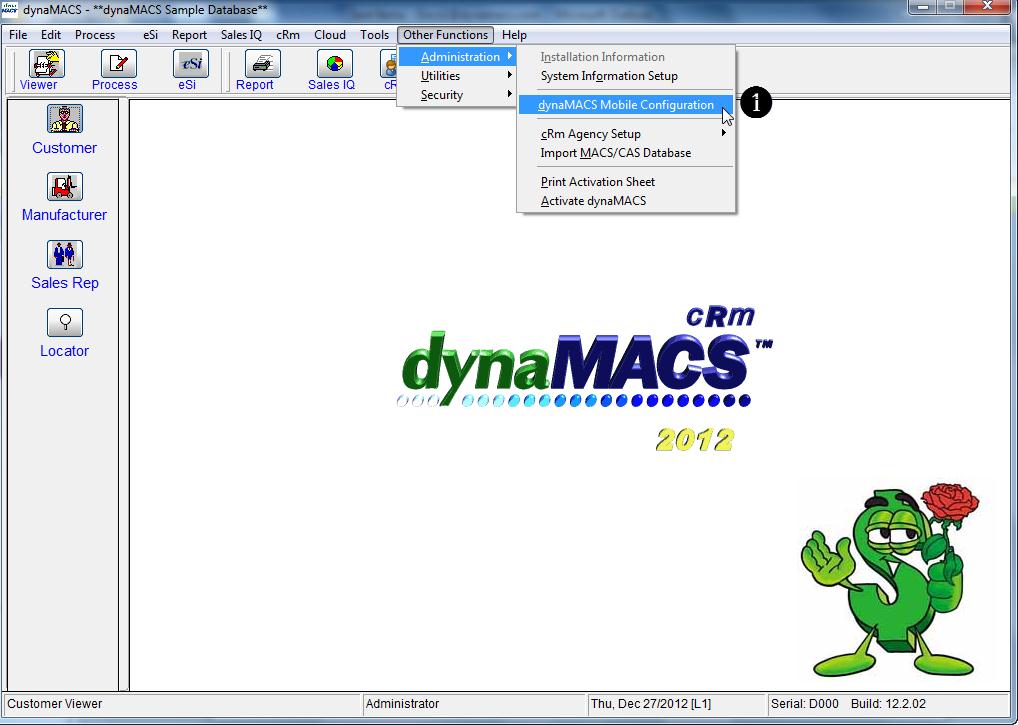Image resolution: width=1018 pixels, height=725 pixels.
Task: Choose Activate dynaMACS
Action: [x=626, y=201]
